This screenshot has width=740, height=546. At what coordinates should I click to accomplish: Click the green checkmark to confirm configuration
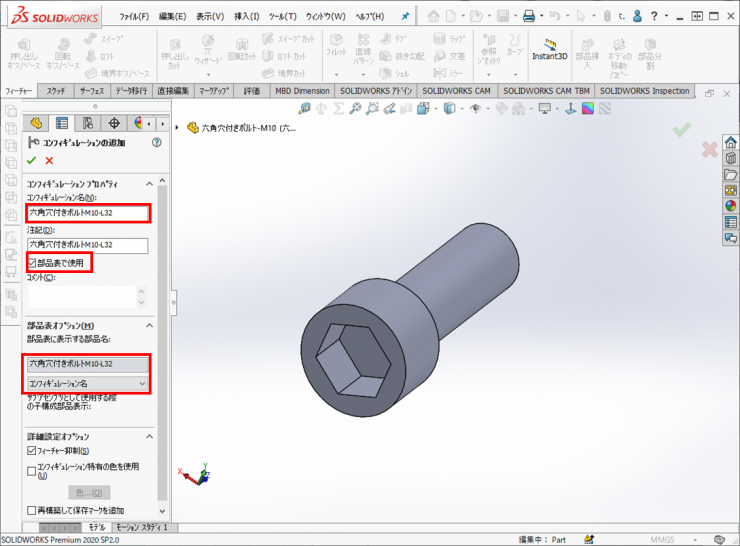(32, 160)
